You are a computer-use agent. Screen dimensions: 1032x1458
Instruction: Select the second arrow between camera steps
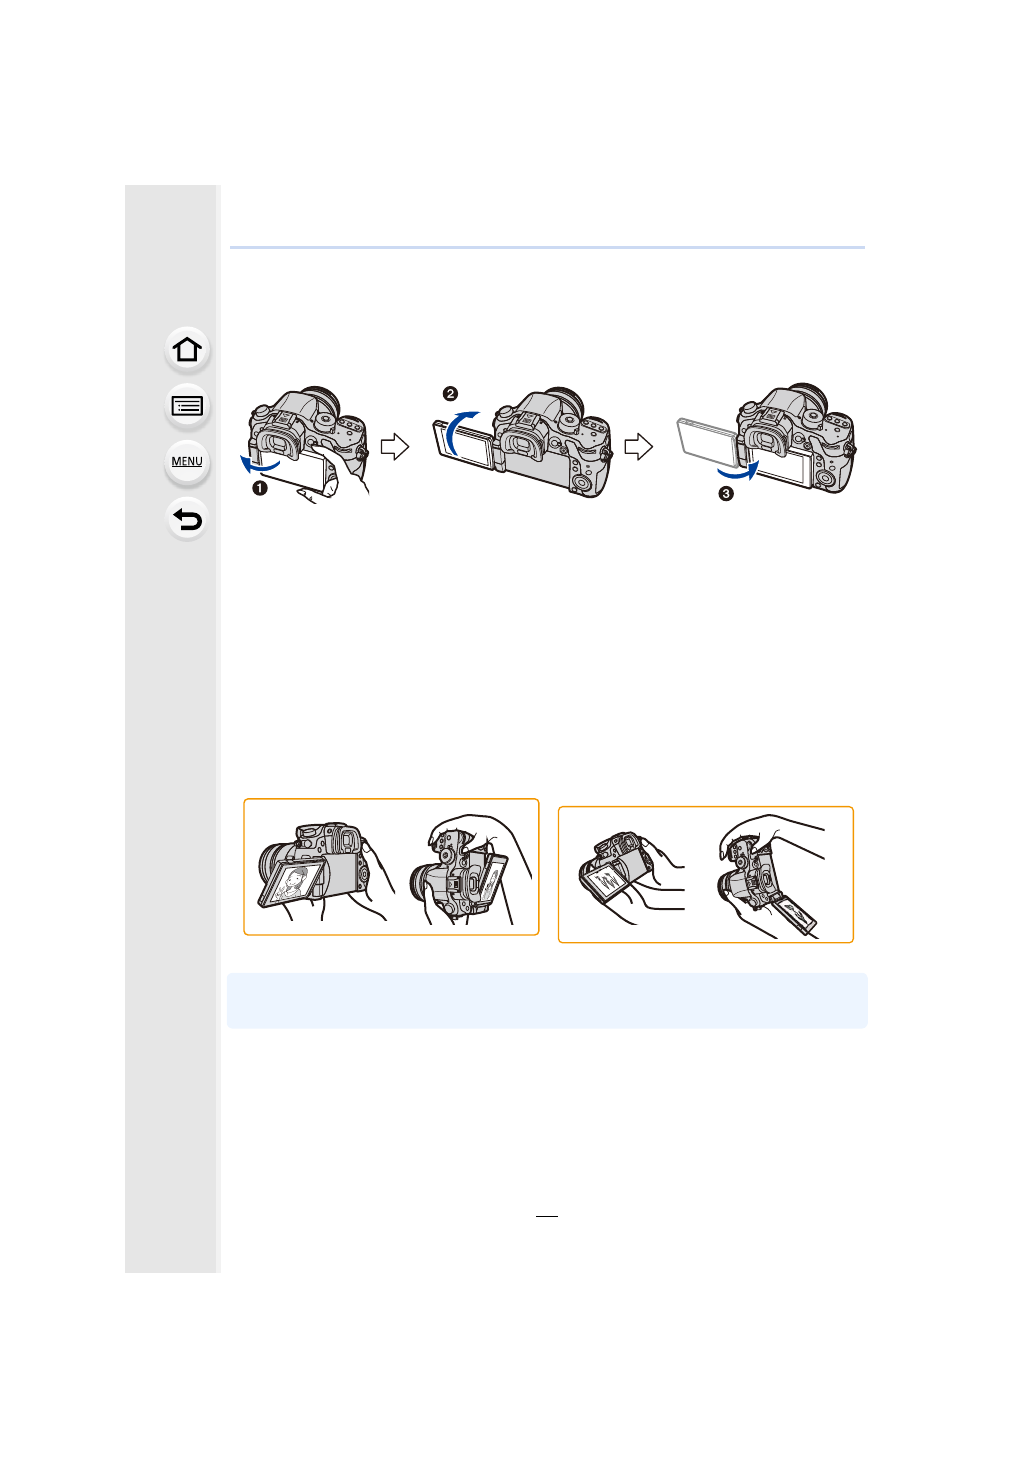click(638, 446)
